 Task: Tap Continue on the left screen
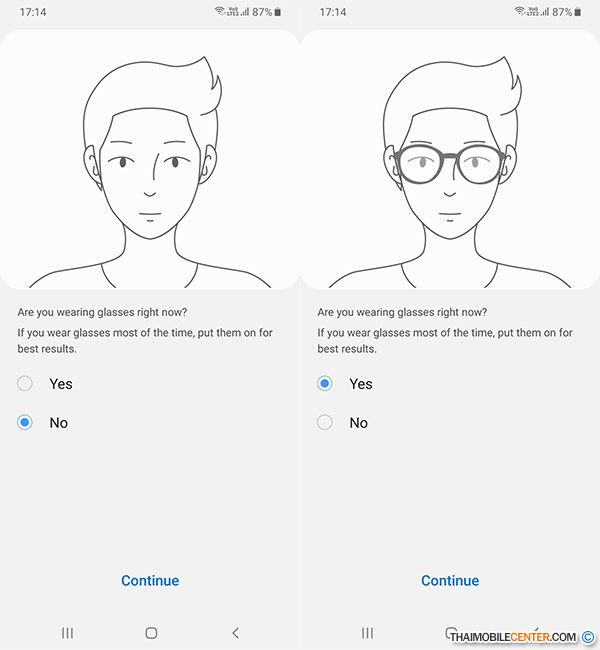pyautogui.click(x=150, y=580)
